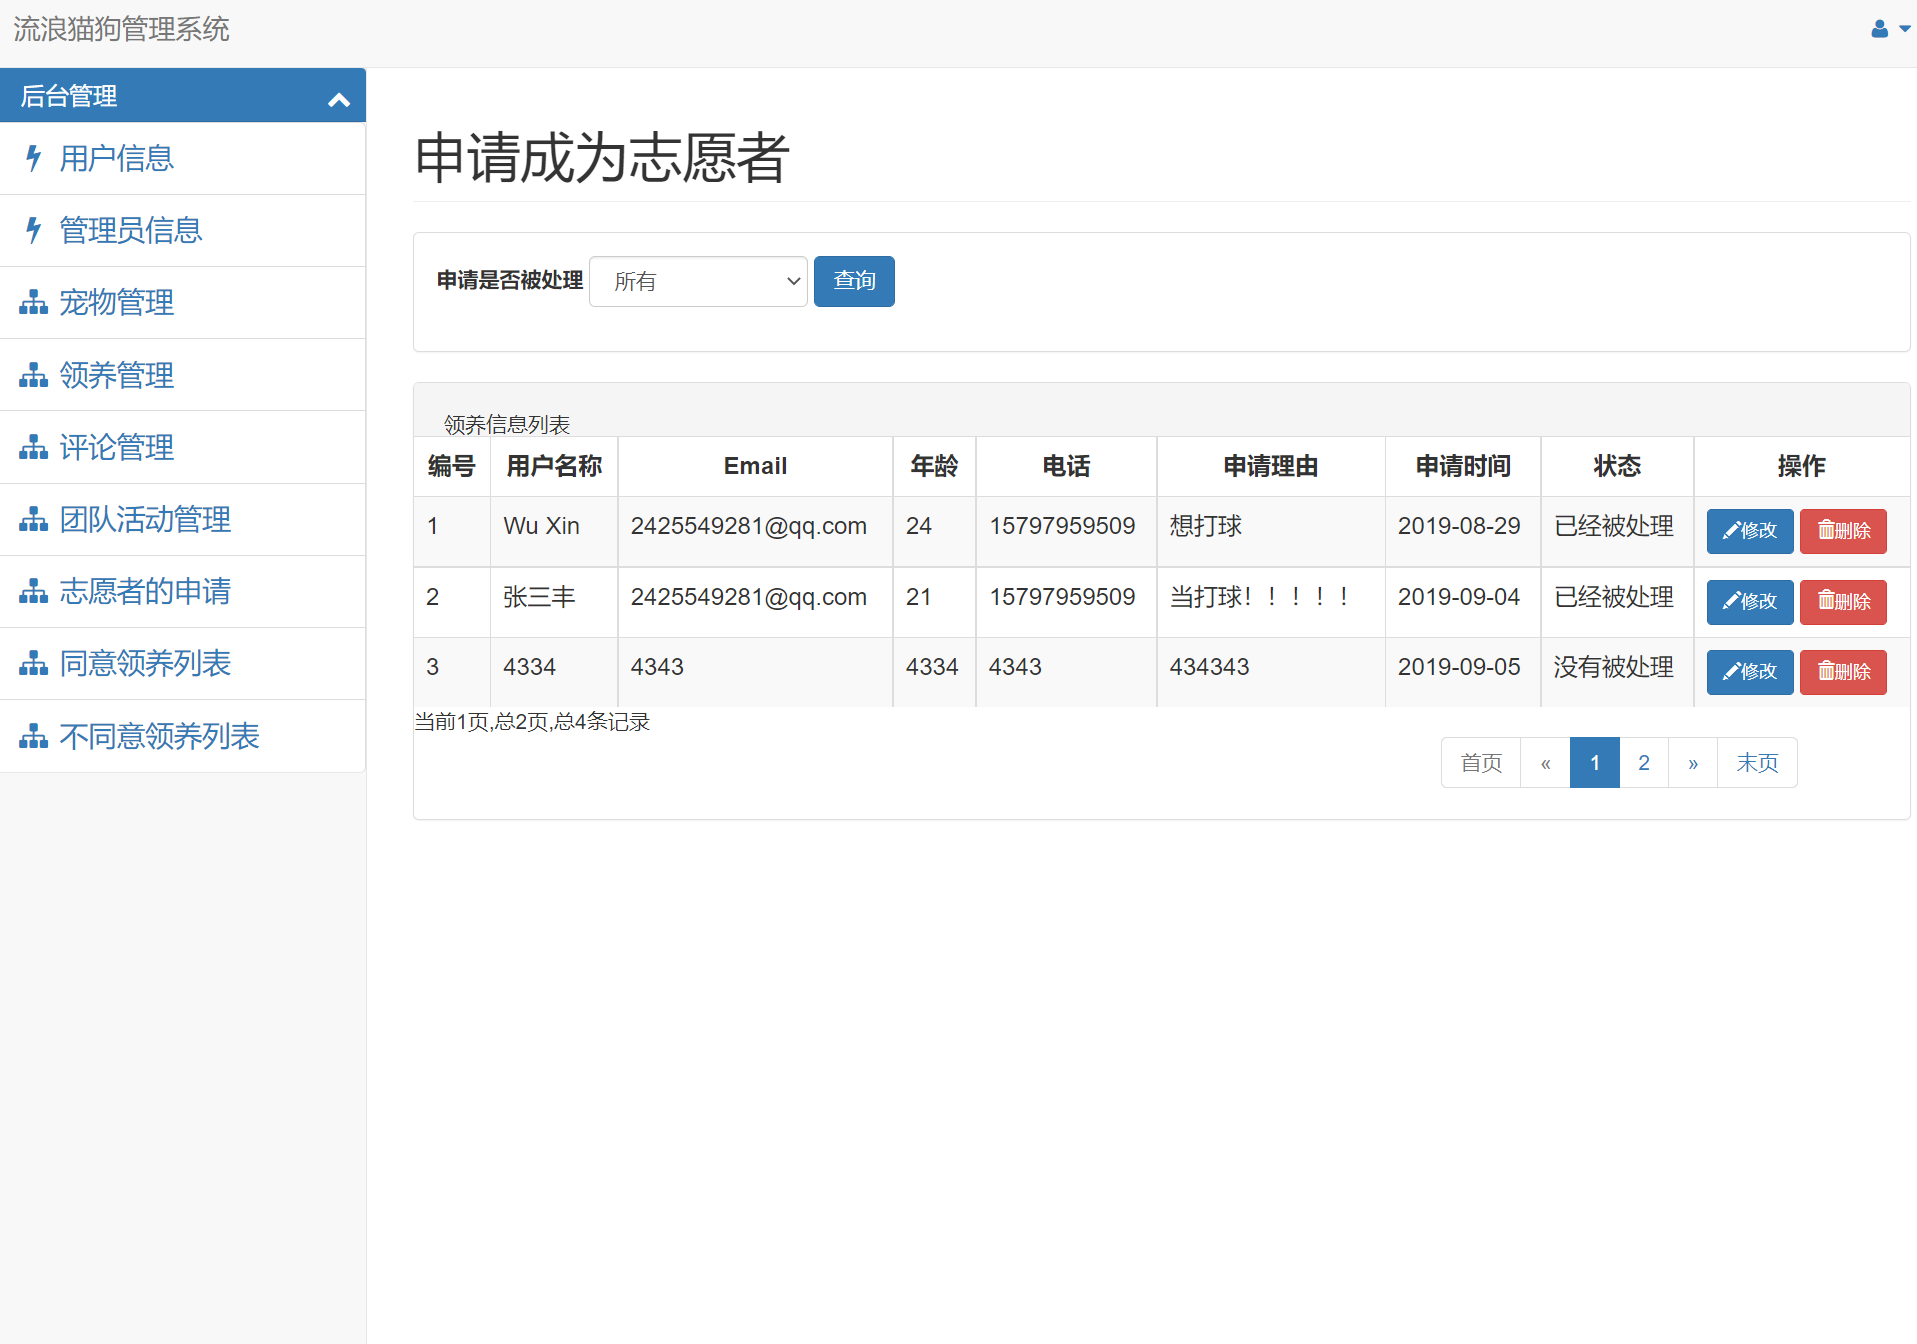Click the age value 21
The height and width of the screenshot is (1344, 1917).
pyautogui.click(x=919, y=597)
